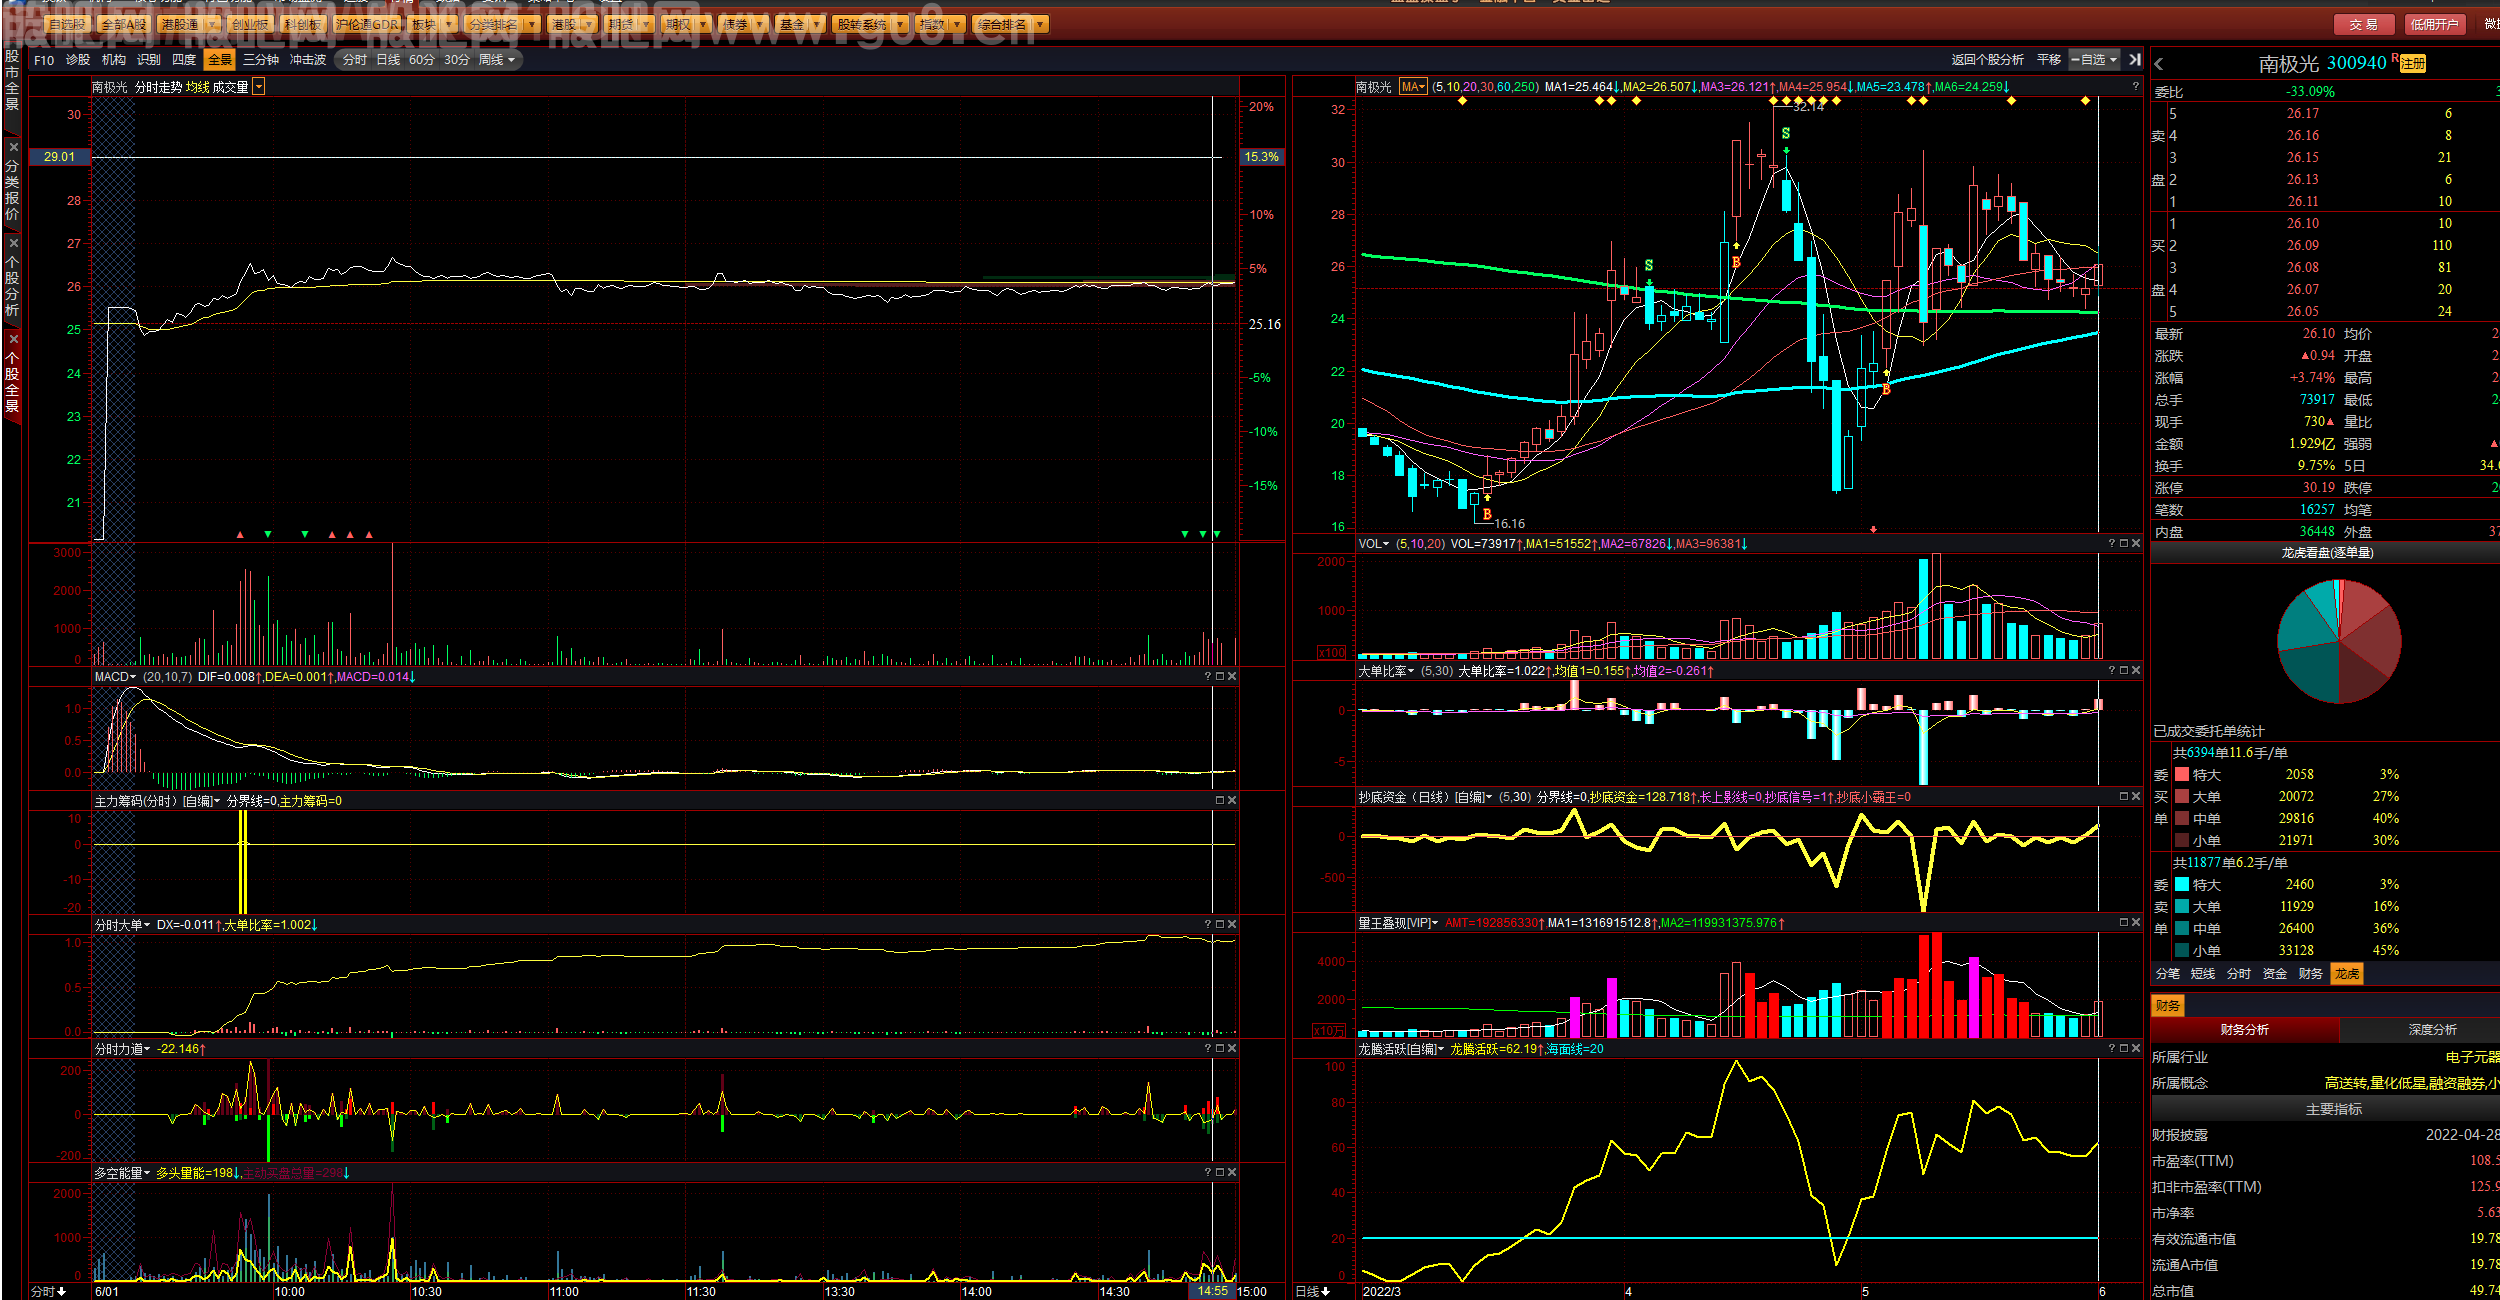Close the 主力筹码 indicator panel

tap(1232, 801)
